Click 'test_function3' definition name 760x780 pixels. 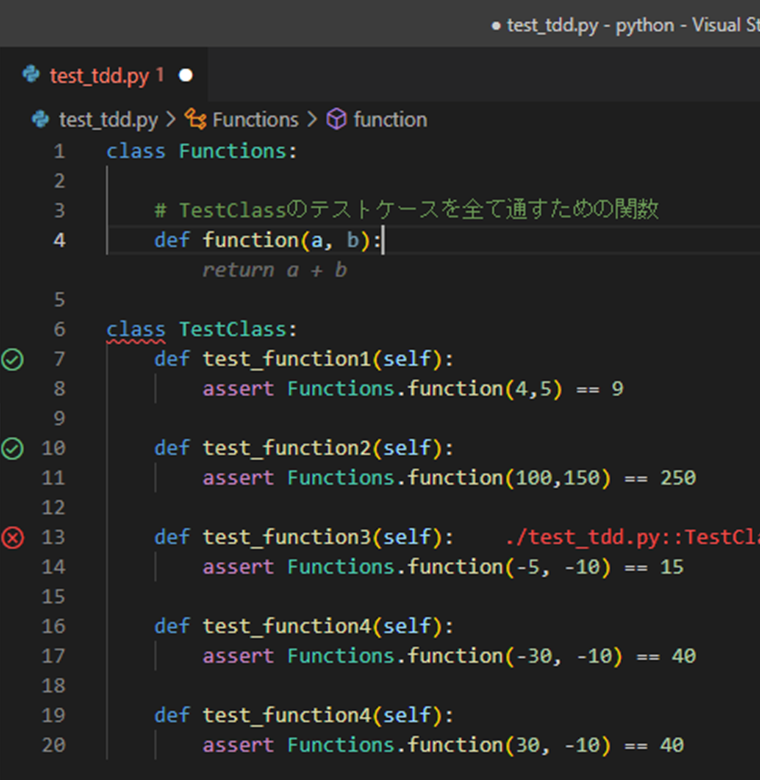coord(287,537)
